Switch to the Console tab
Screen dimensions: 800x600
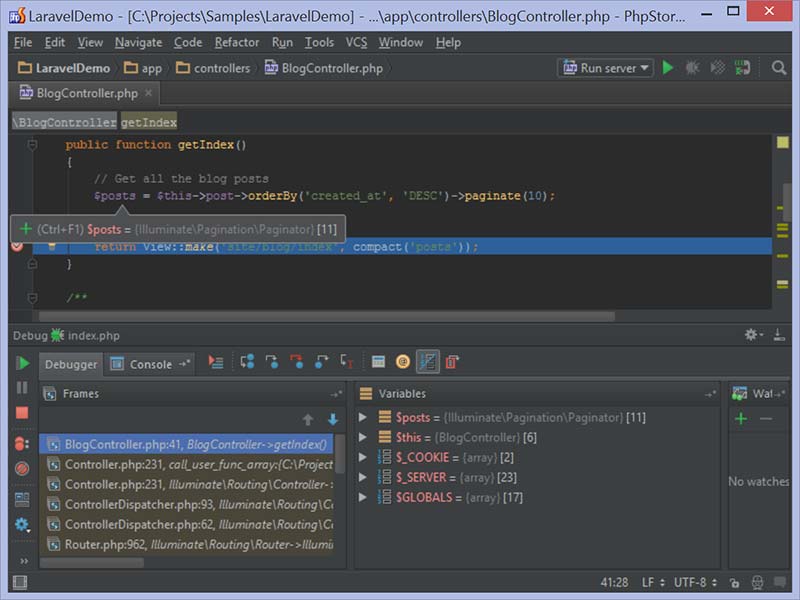coord(150,364)
